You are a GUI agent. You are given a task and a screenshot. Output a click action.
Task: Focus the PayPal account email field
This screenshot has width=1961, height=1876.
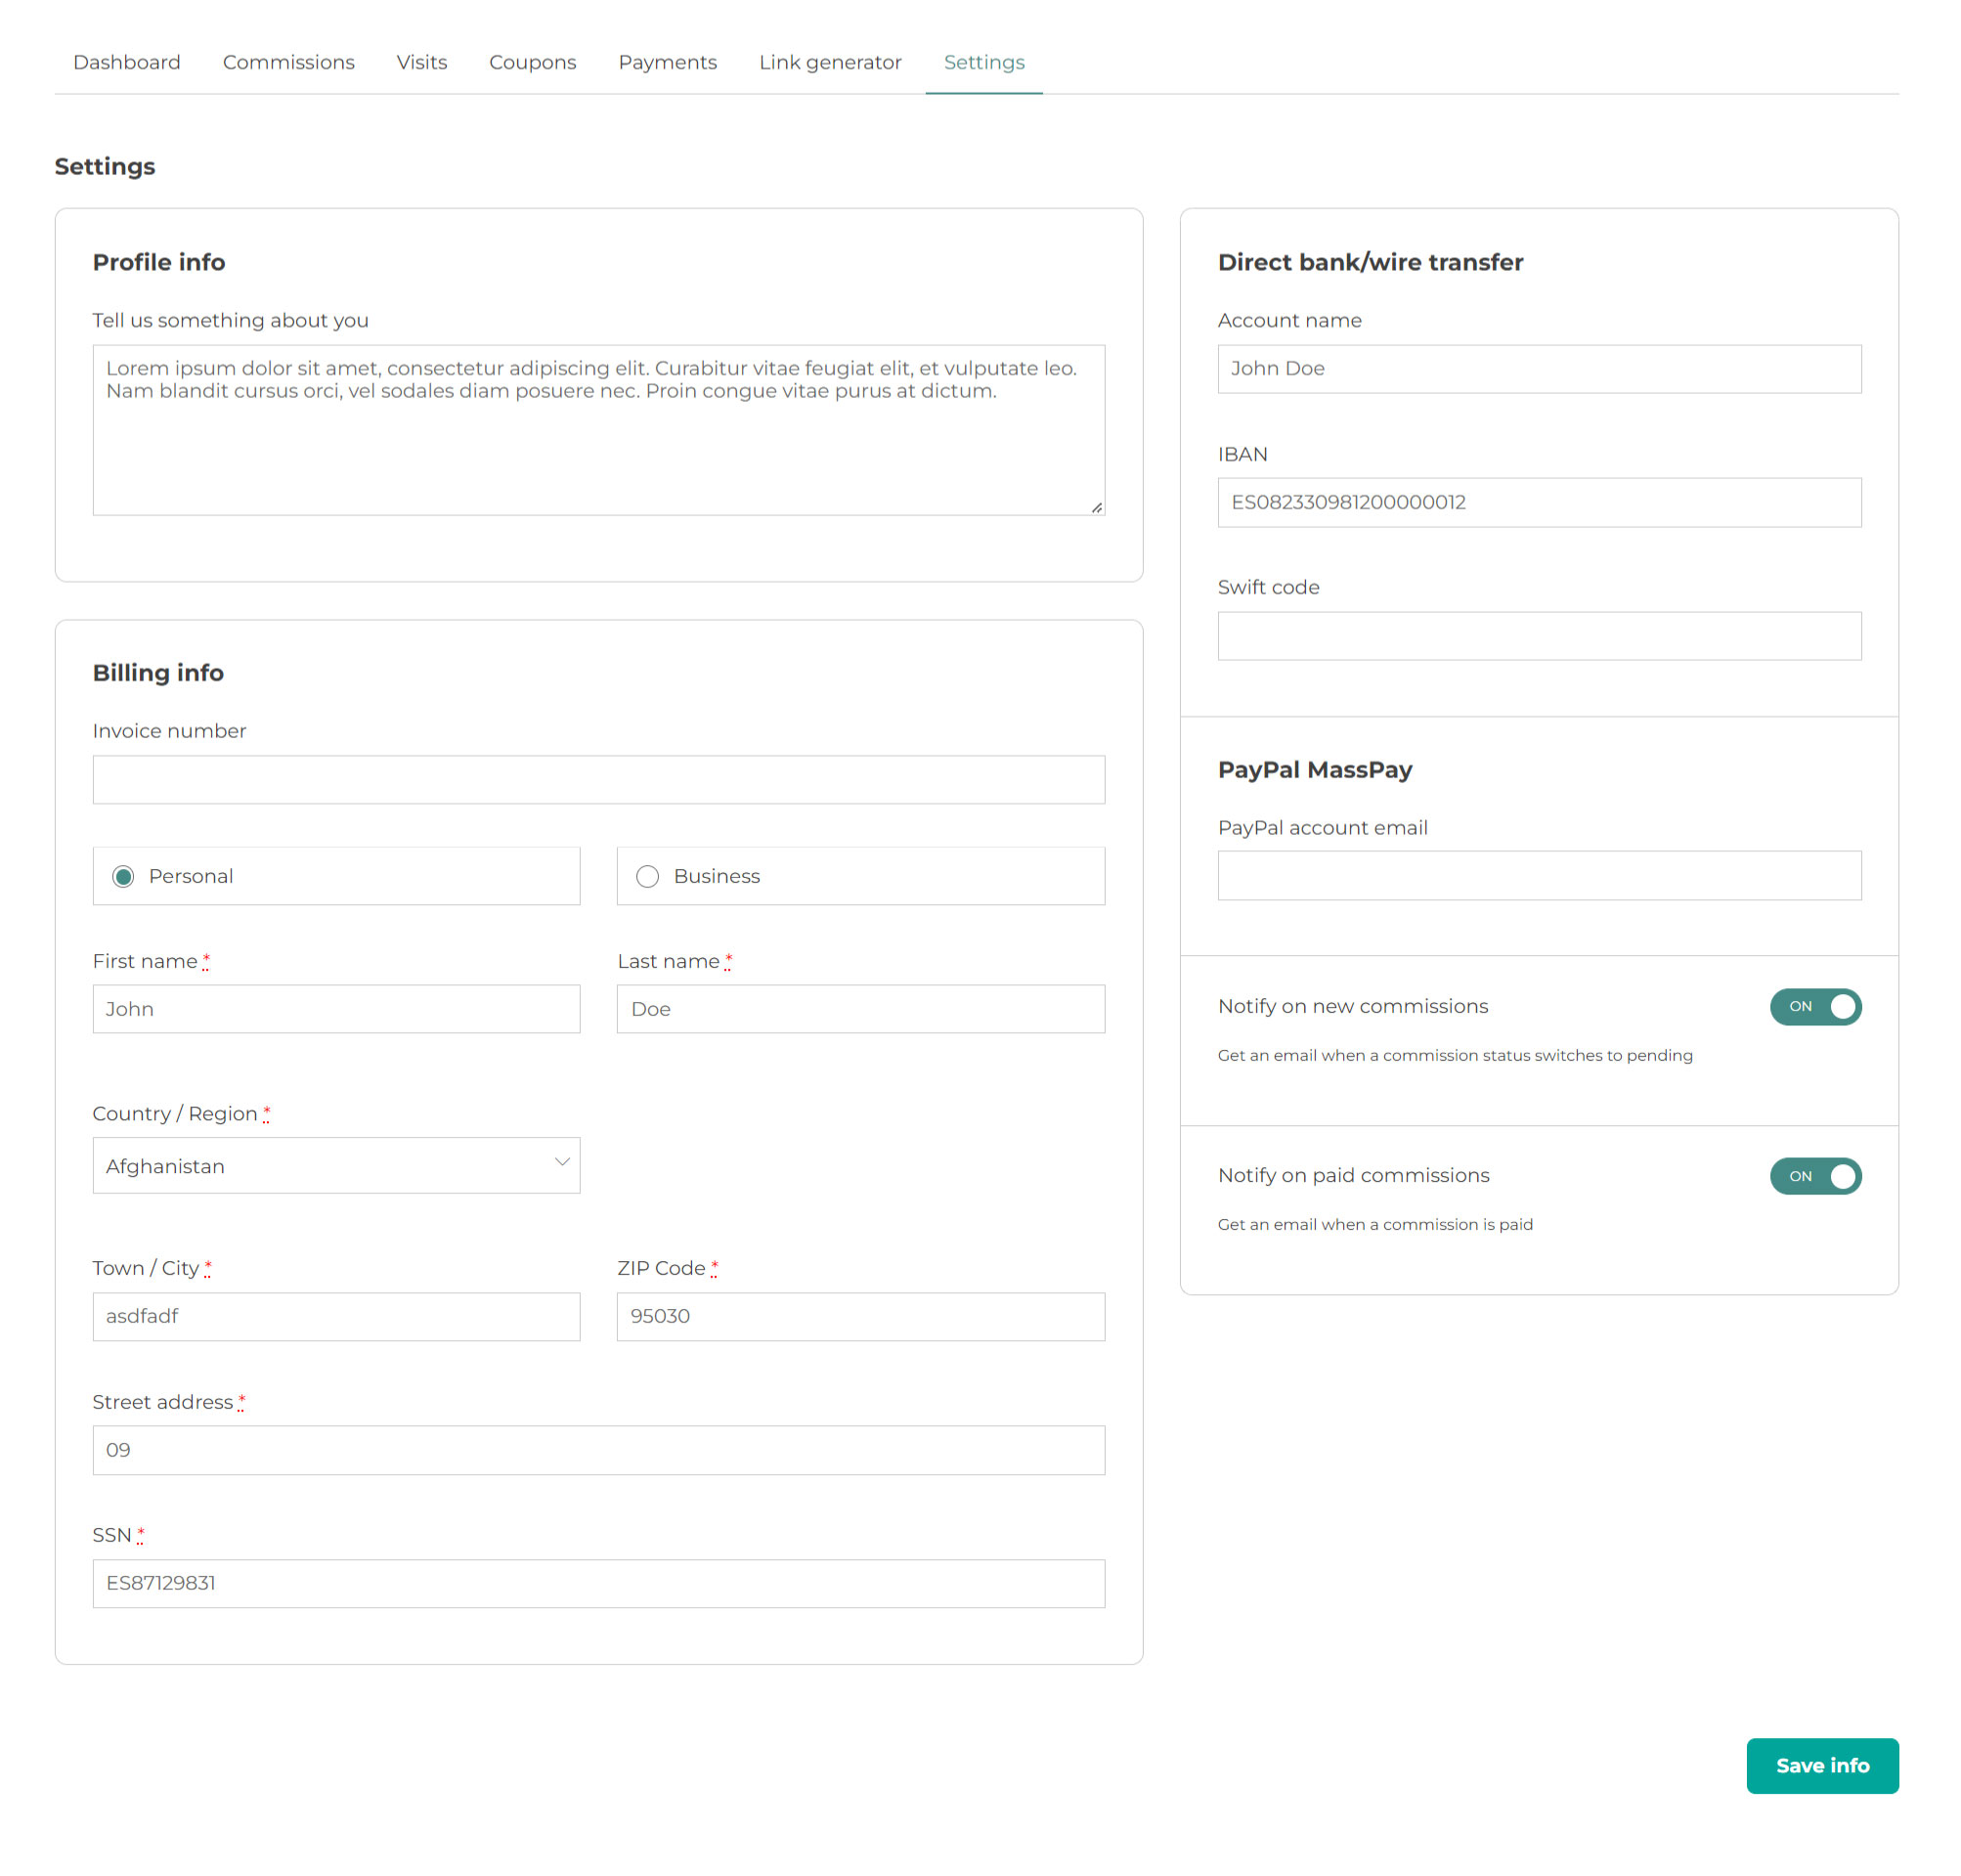pos(1538,875)
